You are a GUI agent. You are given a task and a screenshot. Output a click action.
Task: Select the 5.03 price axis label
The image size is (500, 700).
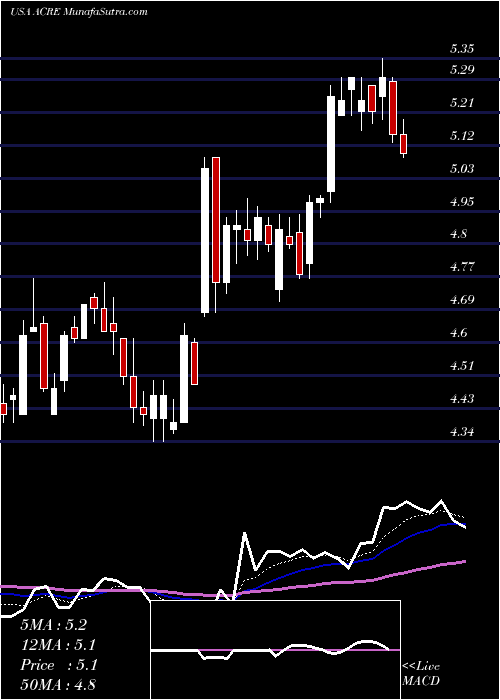point(462,169)
